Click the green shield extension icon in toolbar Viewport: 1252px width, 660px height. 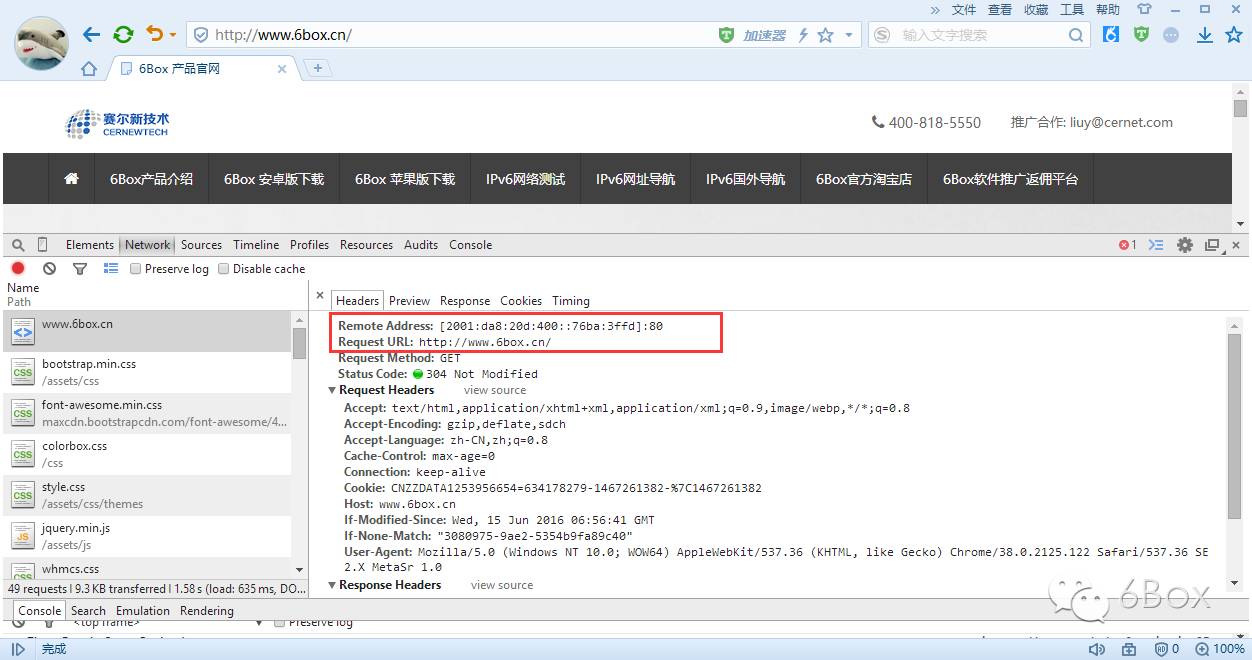click(x=1141, y=34)
